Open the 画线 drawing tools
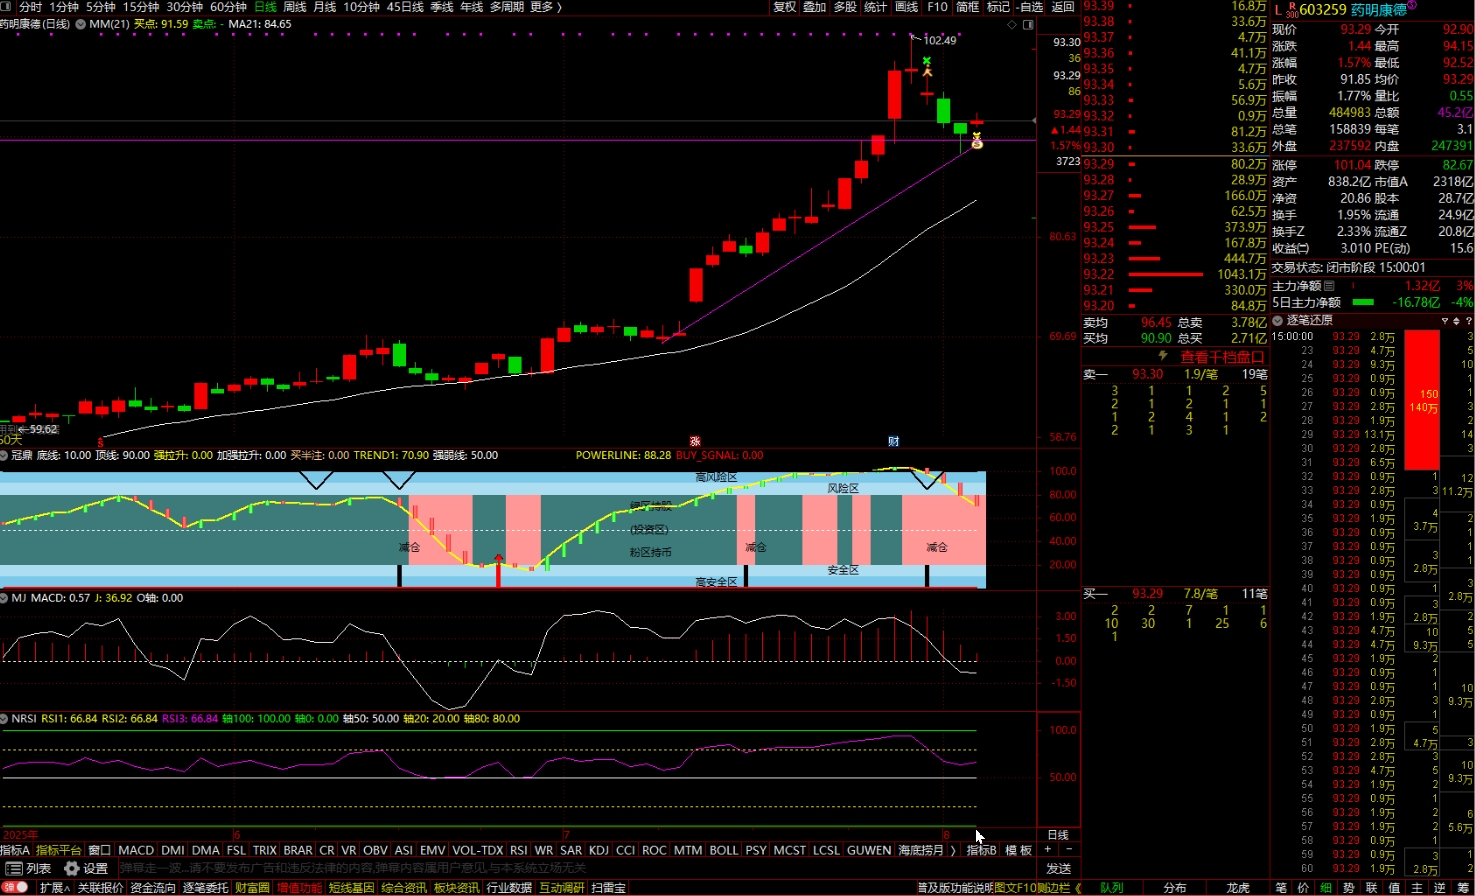This screenshot has width=1475, height=896. [907, 7]
